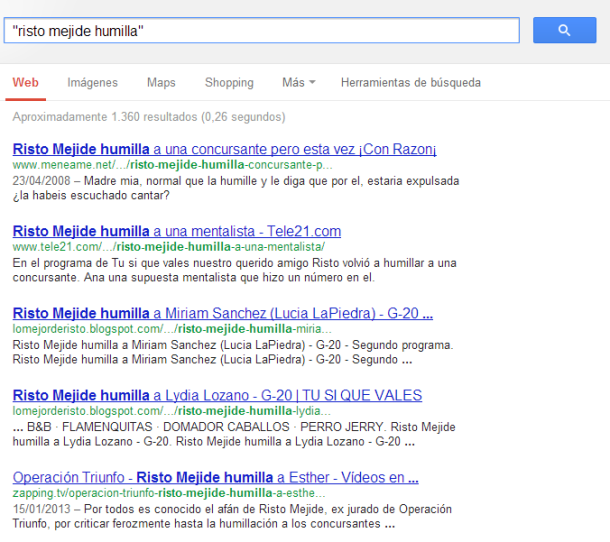Click snippet dated 15/01/2013
Viewport: 610px width, 542px height.
232,516
